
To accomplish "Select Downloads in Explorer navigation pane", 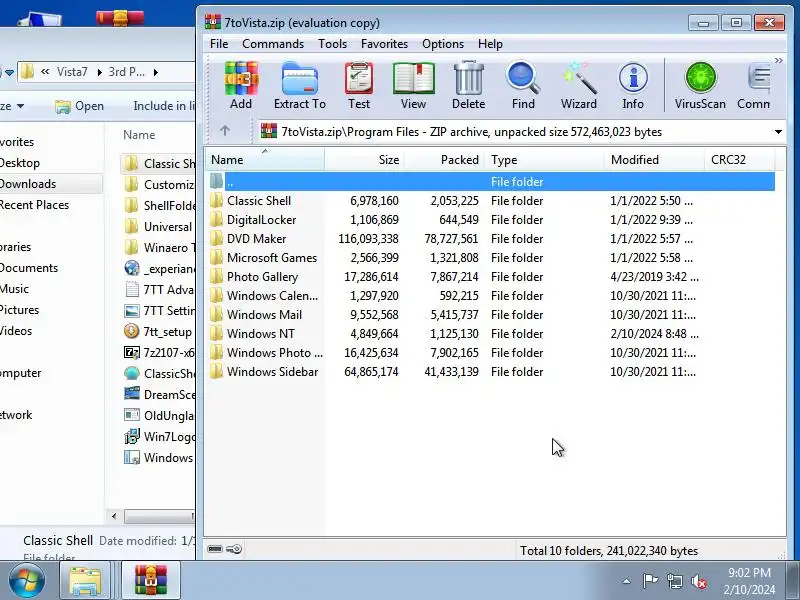I will point(28,184).
